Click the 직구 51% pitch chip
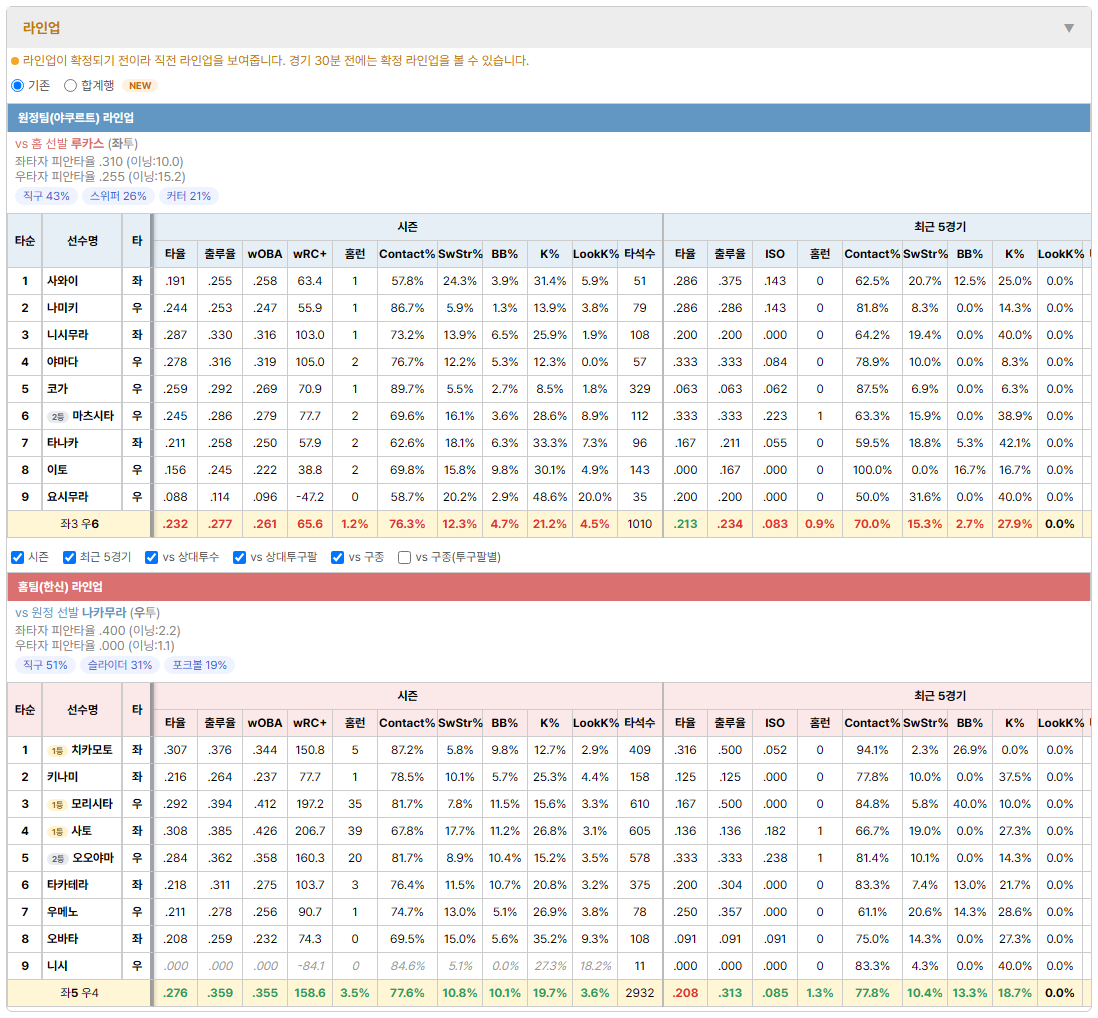This screenshot has height=1018, width=1098. [46, 665]
